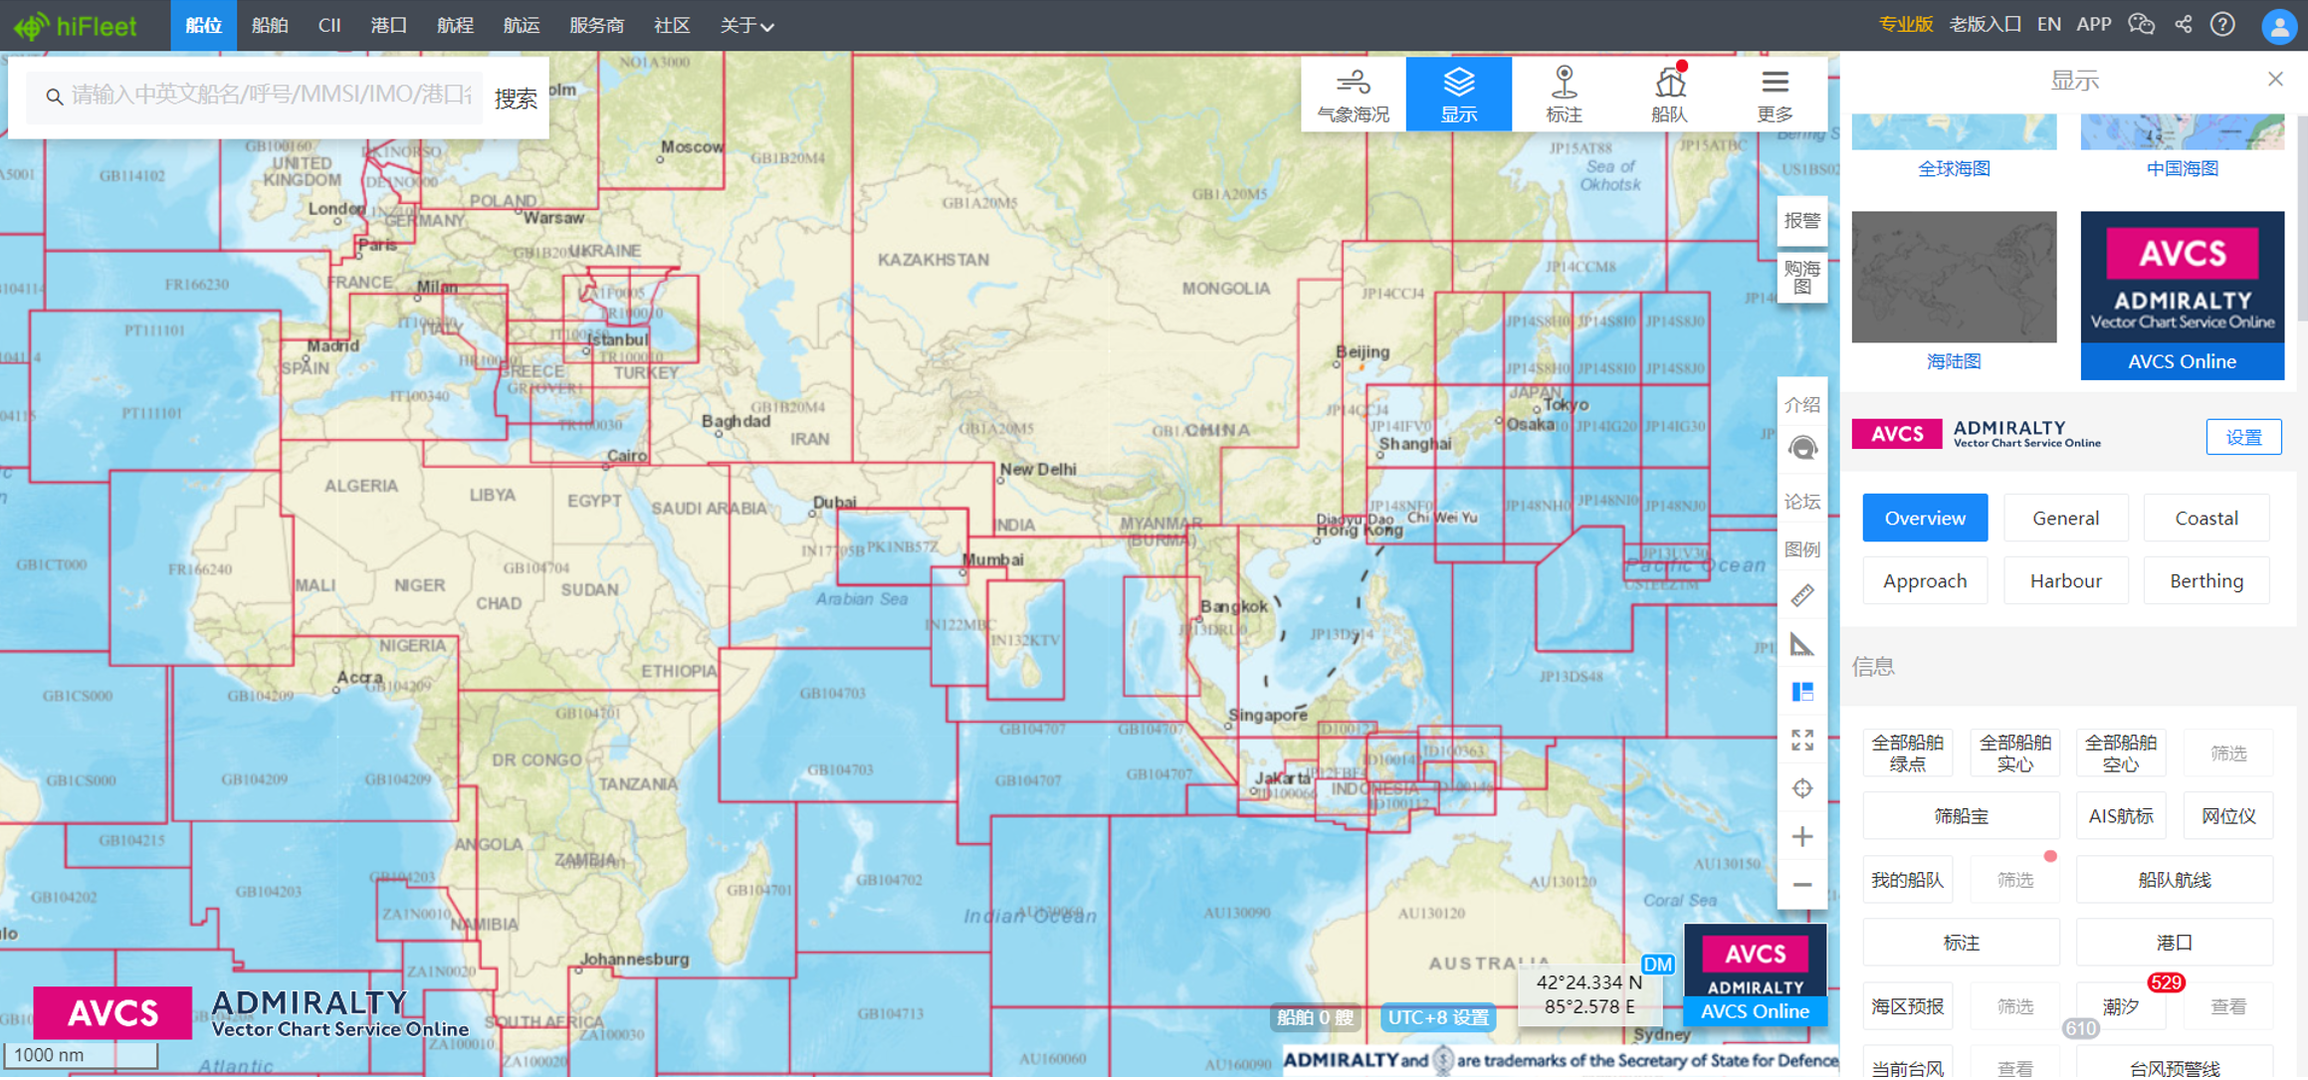The image size is (2308, 1080).
Task: Select the Approach chart band
Action: [x=1925, y=581]
